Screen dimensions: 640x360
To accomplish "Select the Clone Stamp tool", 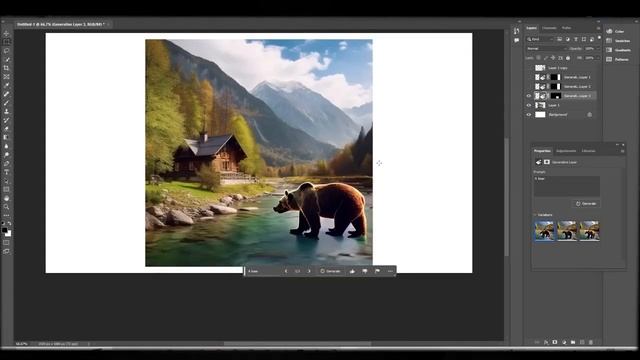I will click(x=6, y=111).
